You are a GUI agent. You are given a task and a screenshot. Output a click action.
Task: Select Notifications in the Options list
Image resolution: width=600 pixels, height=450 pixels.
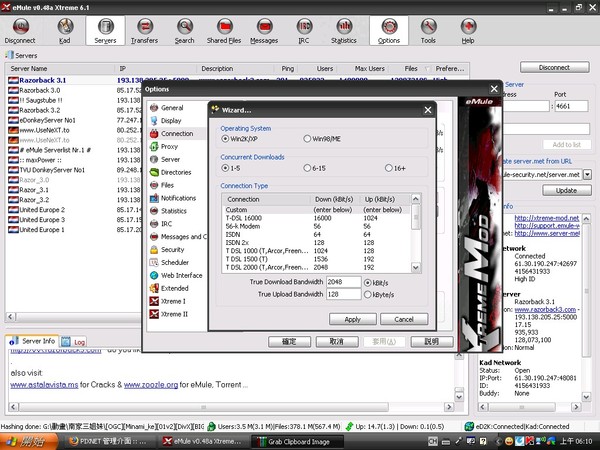178,198
